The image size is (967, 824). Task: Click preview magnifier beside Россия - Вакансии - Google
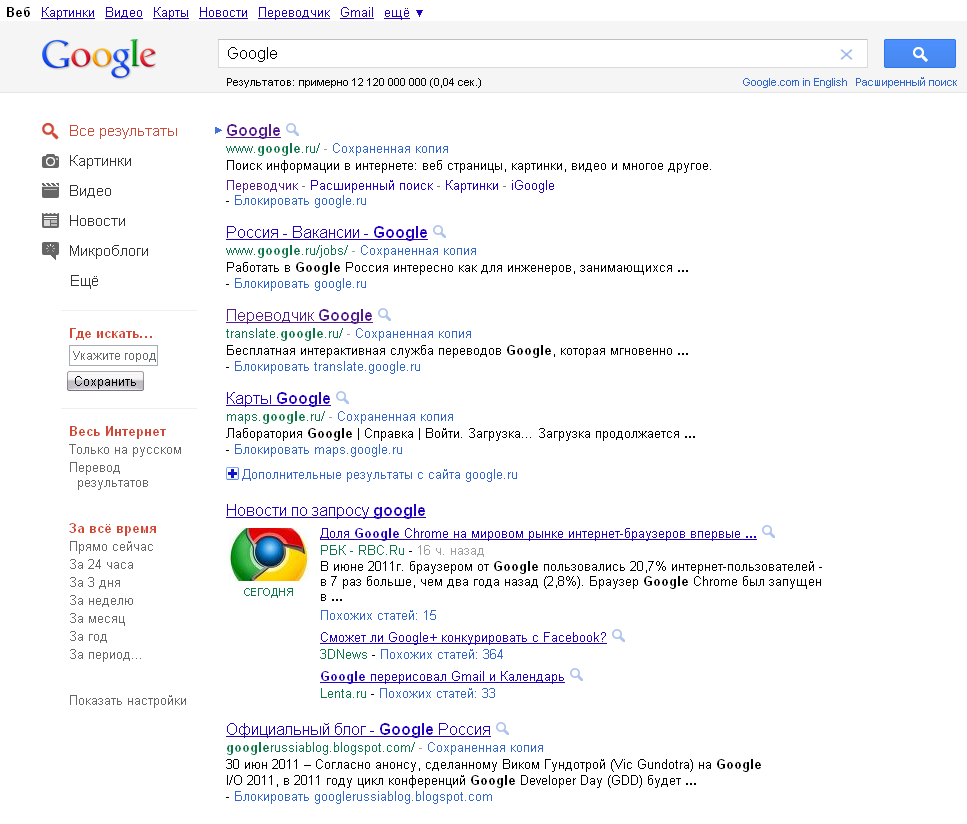(440, 231)
